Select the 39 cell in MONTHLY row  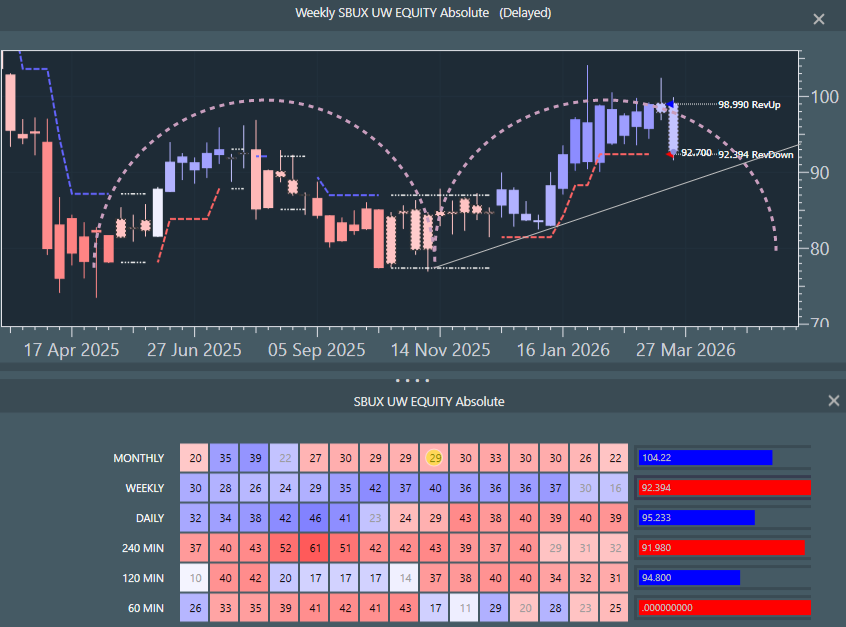tap(255, 458)
